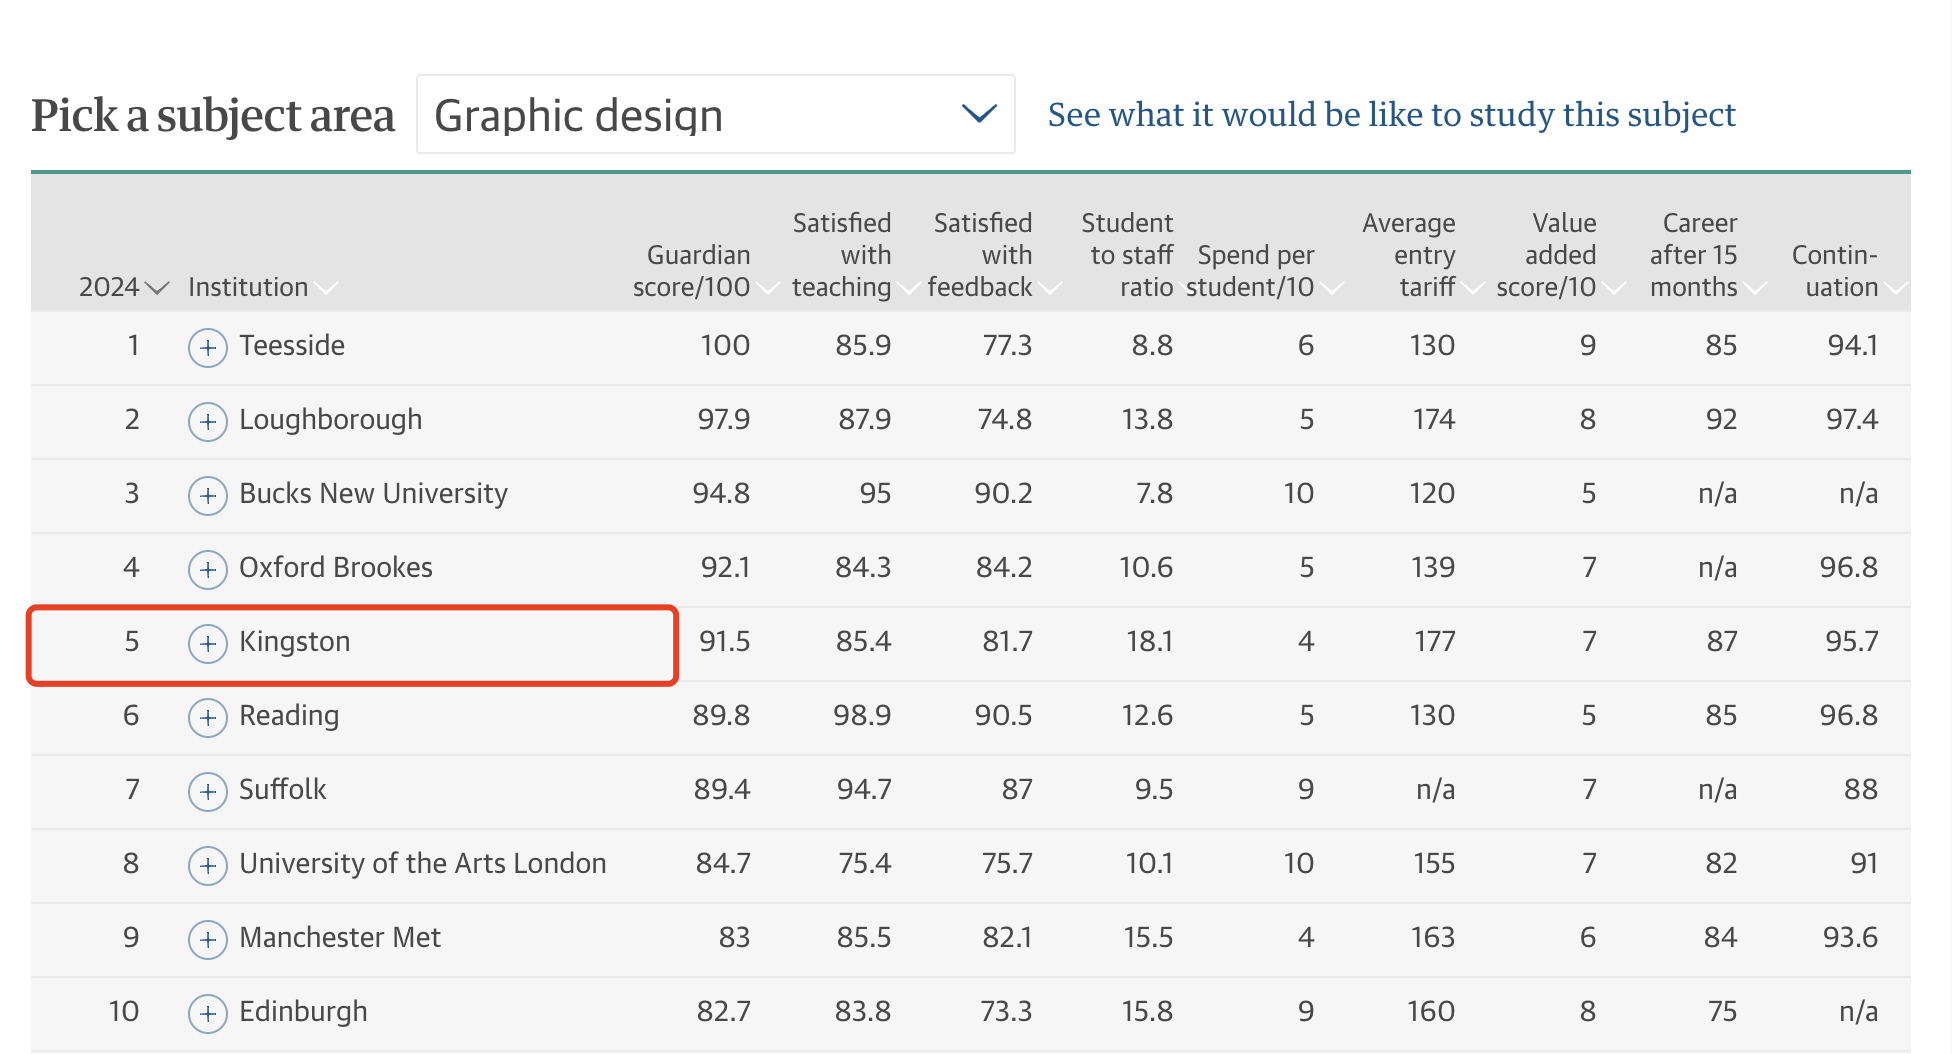Click Reading's teaching satisfaction 98.9

[862, 715]
